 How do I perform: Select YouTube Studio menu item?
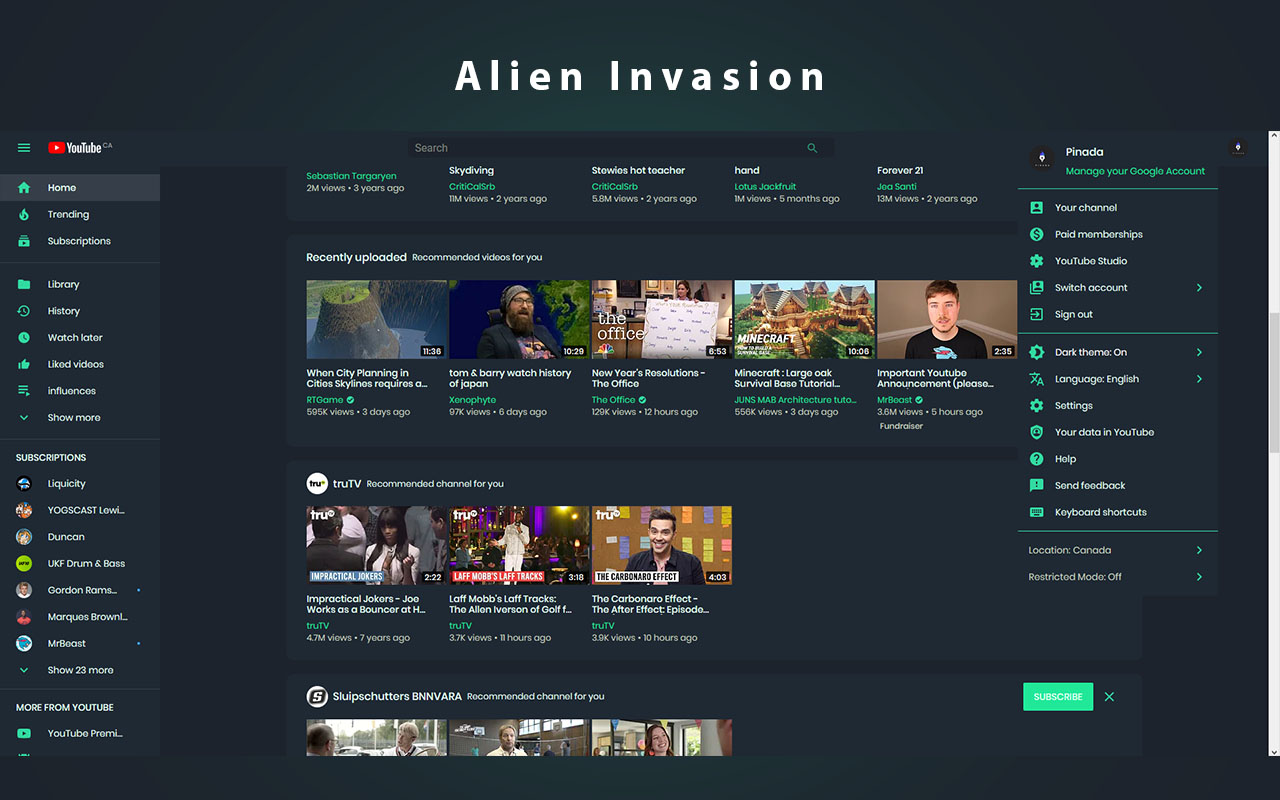1117,261
